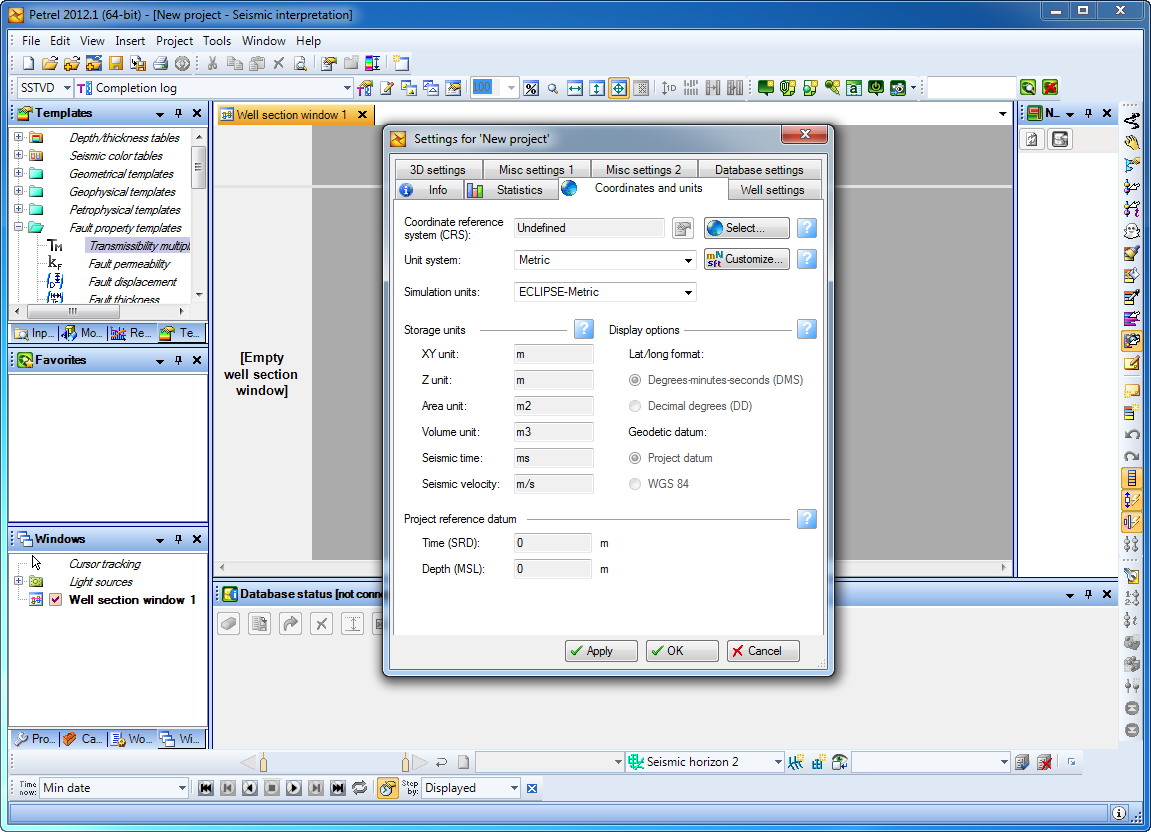Click the Paste clipboard icon
Screen dimensions: 1151x832
(257, 64)
